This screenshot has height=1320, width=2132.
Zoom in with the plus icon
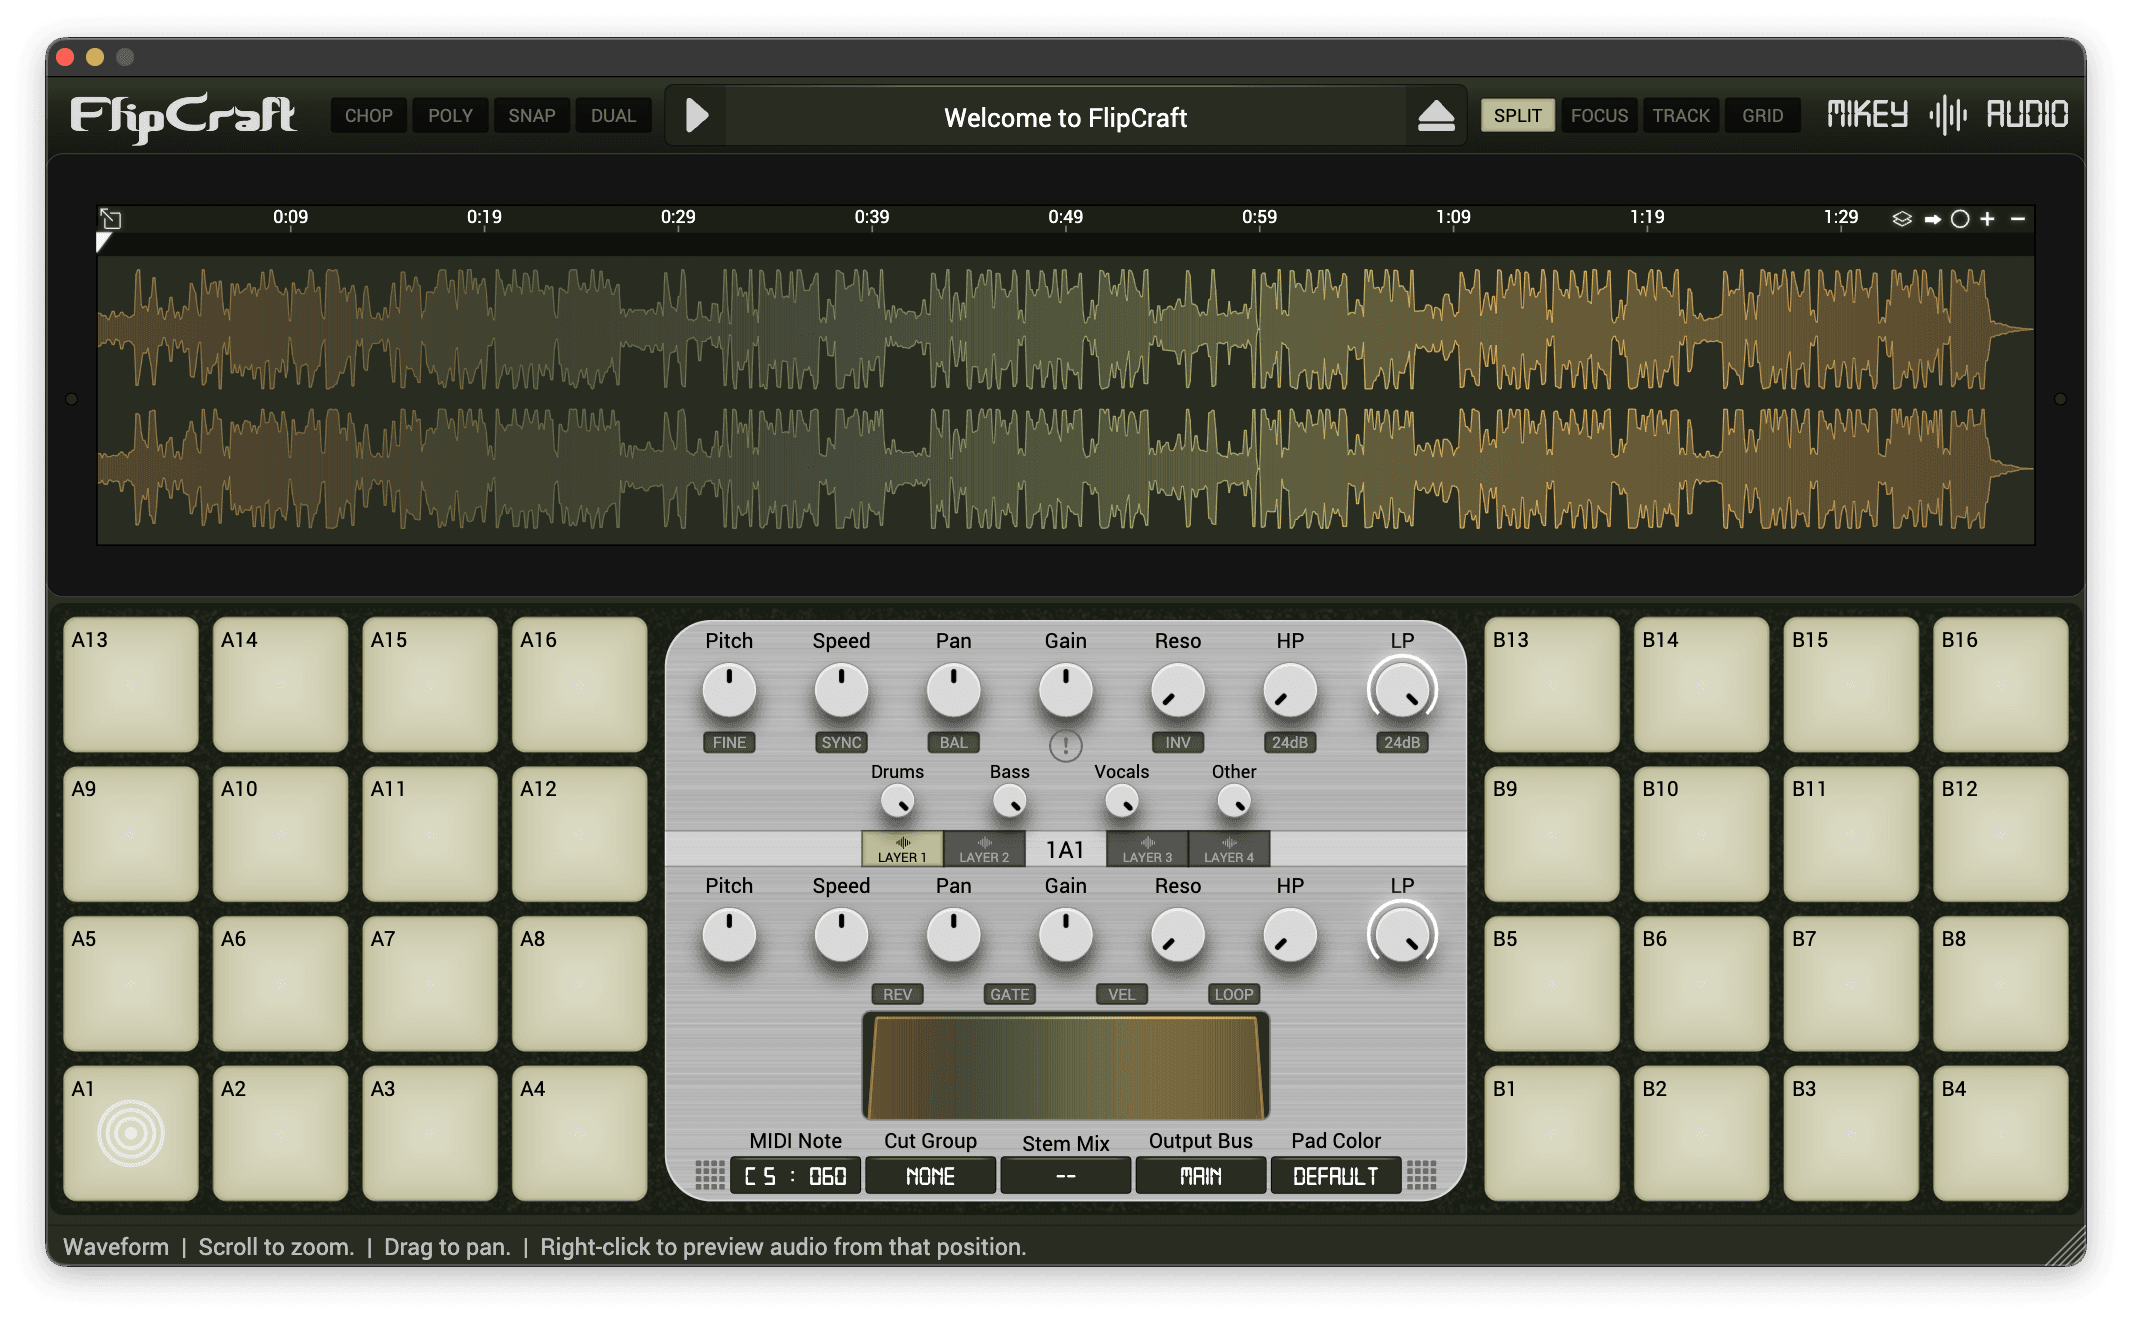pyautogui.click(x=1988, y=219)
